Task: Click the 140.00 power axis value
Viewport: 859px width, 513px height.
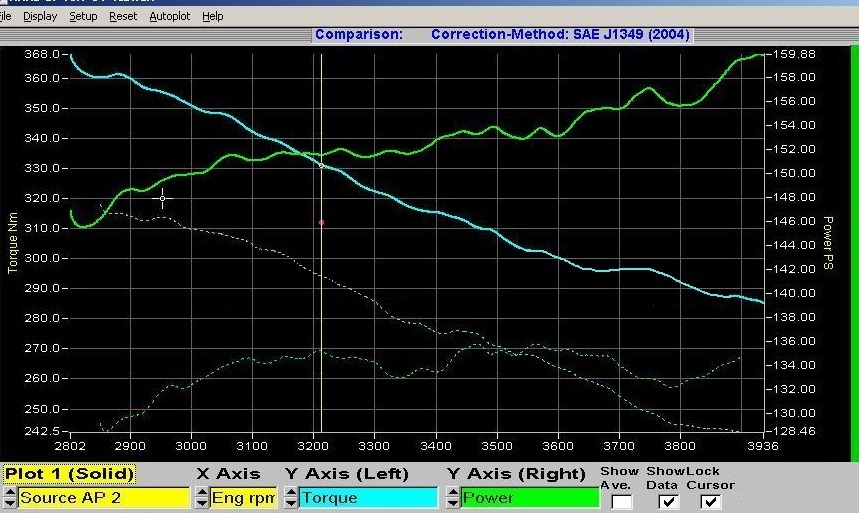Action: (x=794, y=293)
